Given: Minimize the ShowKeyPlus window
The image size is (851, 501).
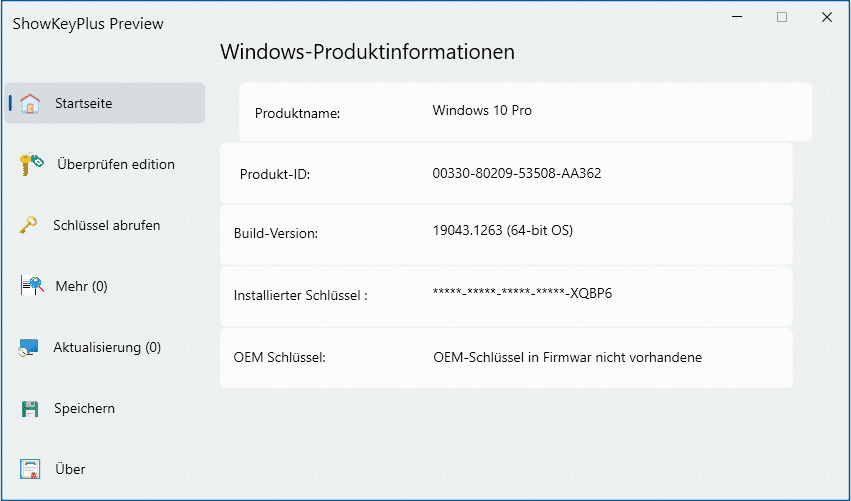Looking at the screenshot, I should (x=736, y=17).
